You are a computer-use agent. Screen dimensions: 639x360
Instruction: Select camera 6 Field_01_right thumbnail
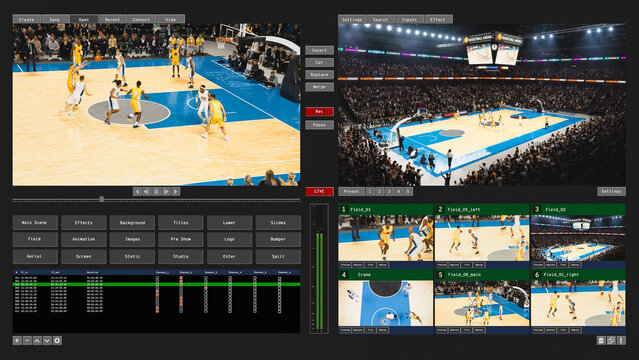point(578,303)
